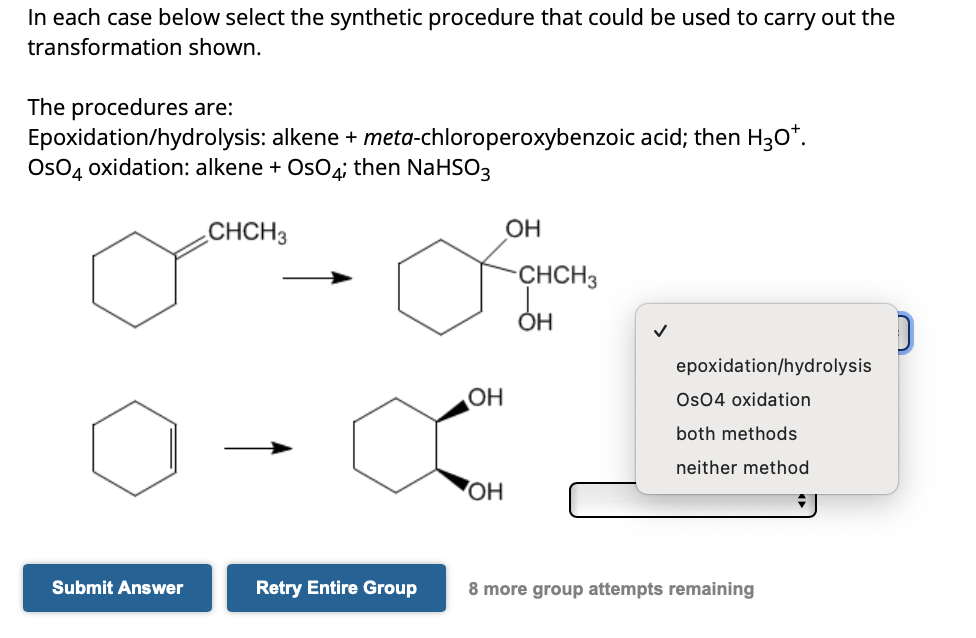Select "epoxidation/hydrolysis" from the open dropdown
This screenshot has height=638, width=976.
coord(773,366)
